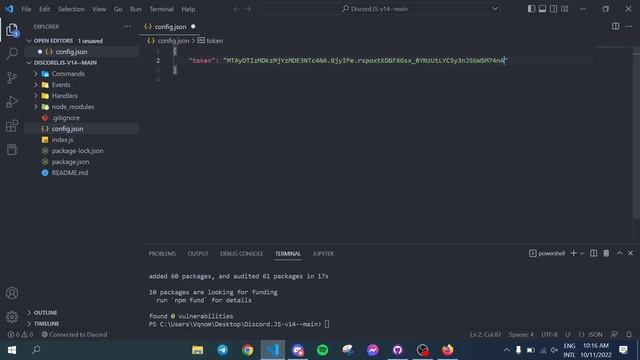This screenshot has height=360, width=640.
Task: Open Telegram from the taskbar
Action: point(222,350)
